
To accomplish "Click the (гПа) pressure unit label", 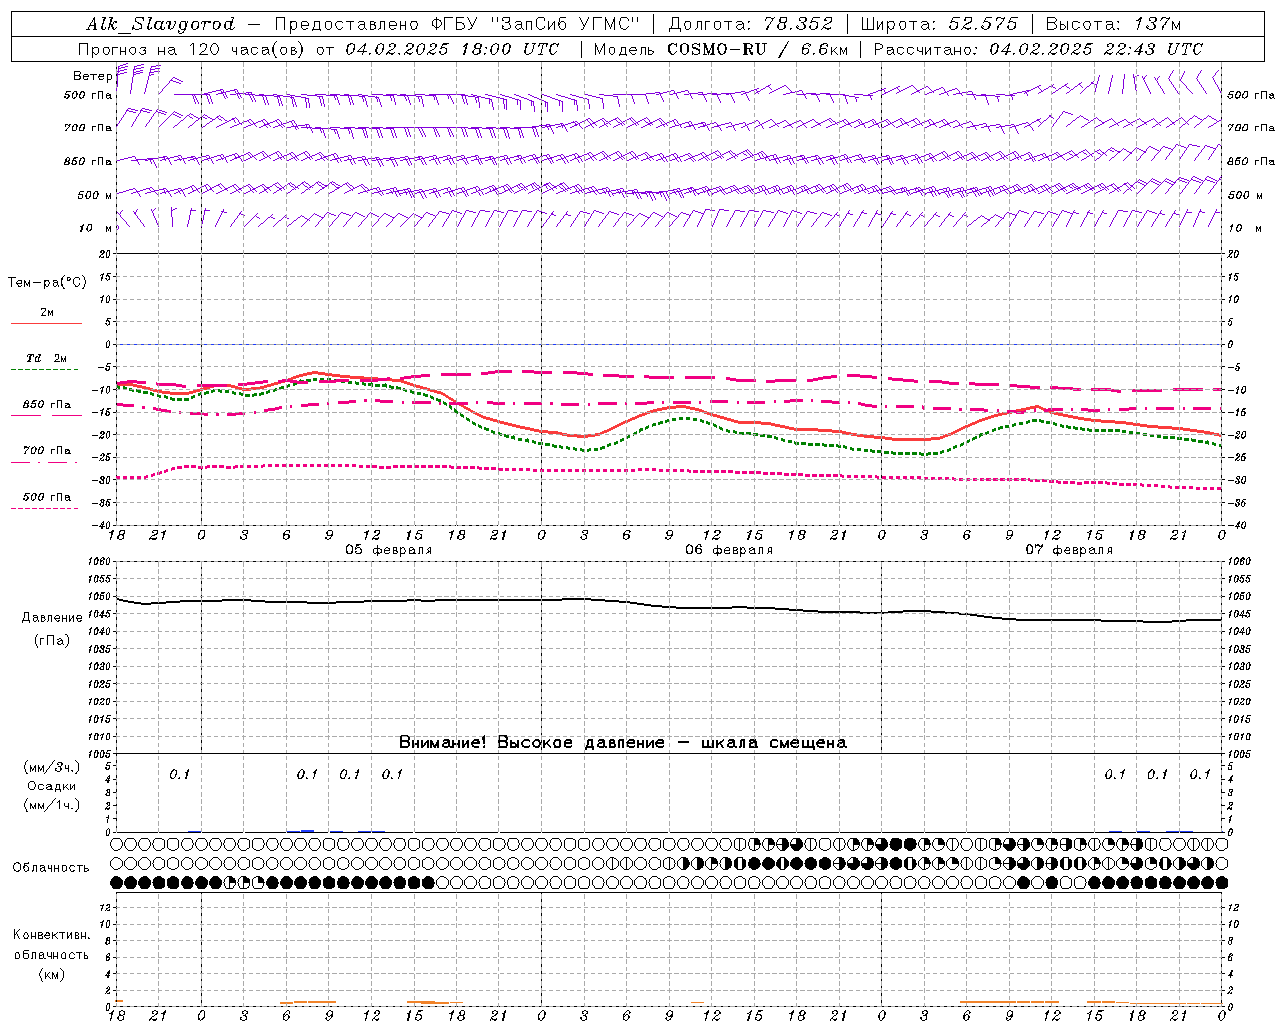I will [52, 641].
